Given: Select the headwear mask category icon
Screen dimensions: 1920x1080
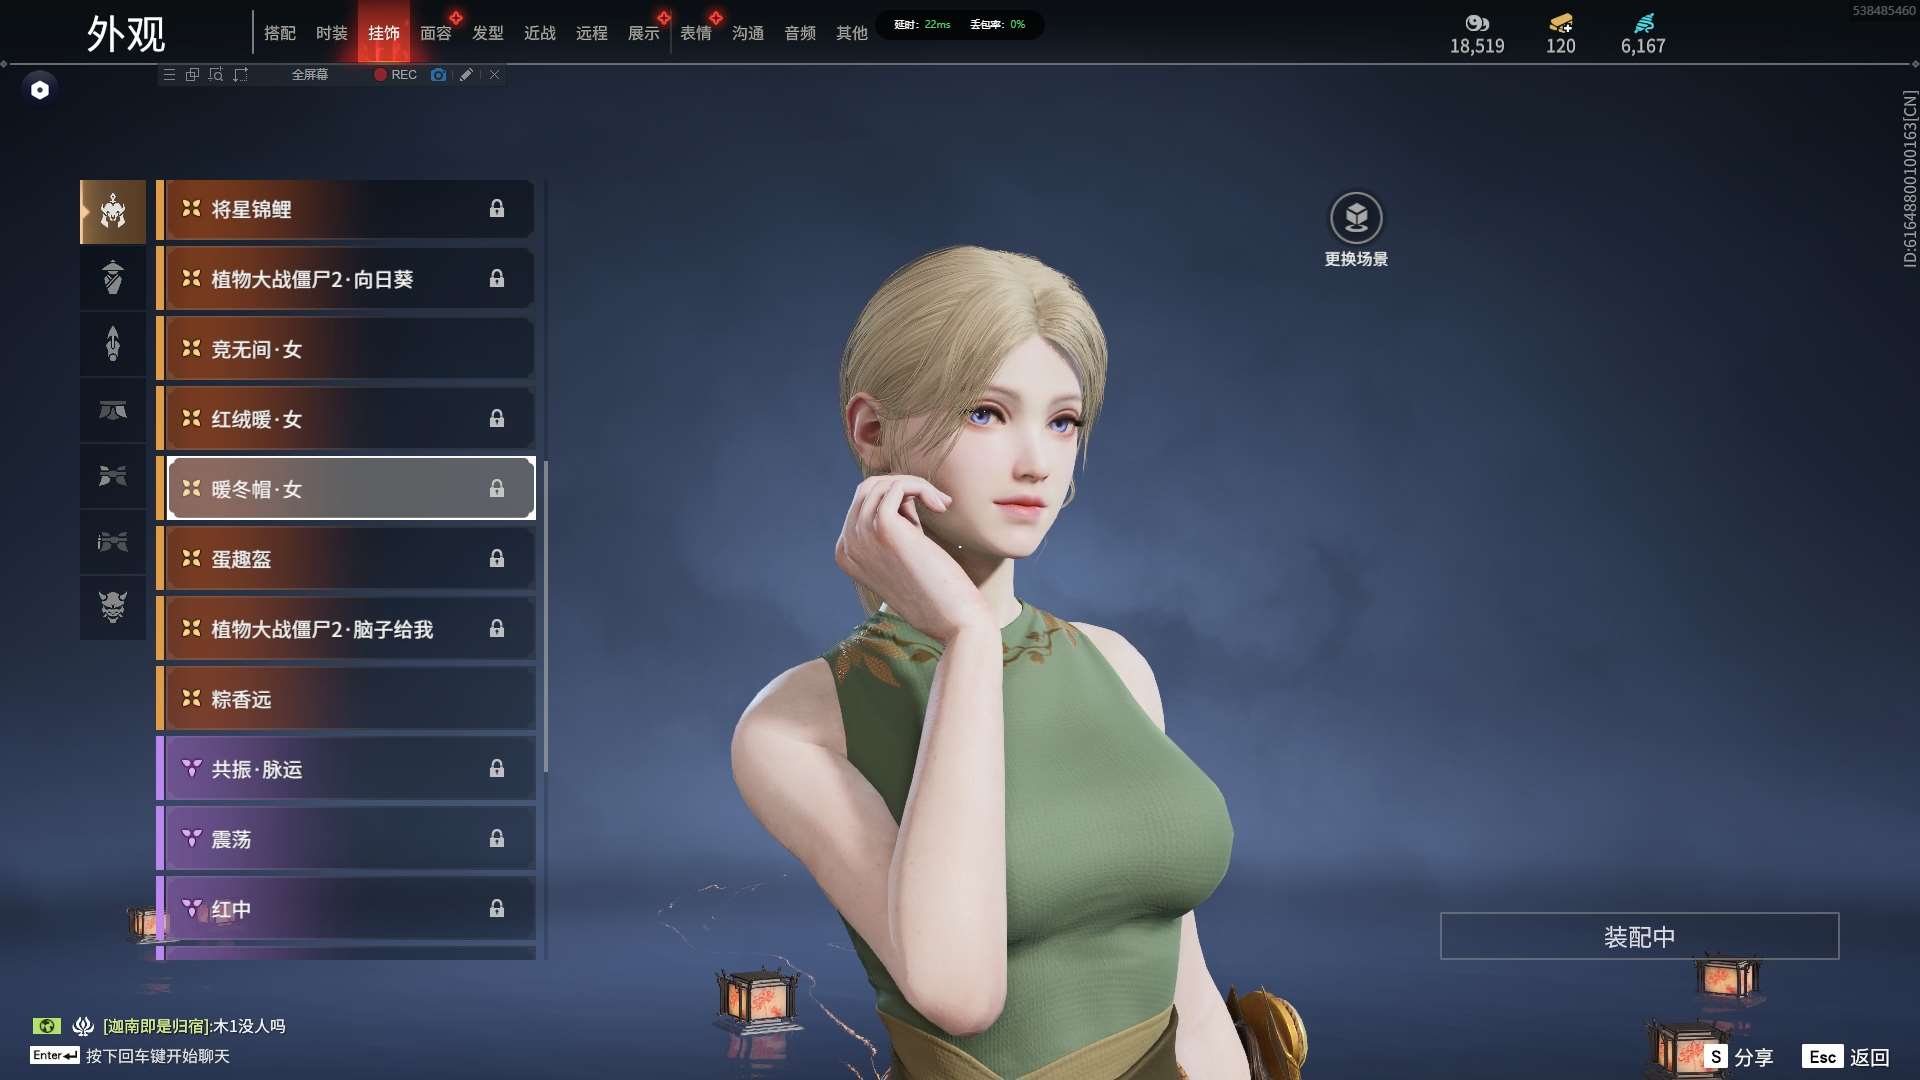Looking at the screenshot, I should [113, 212].
